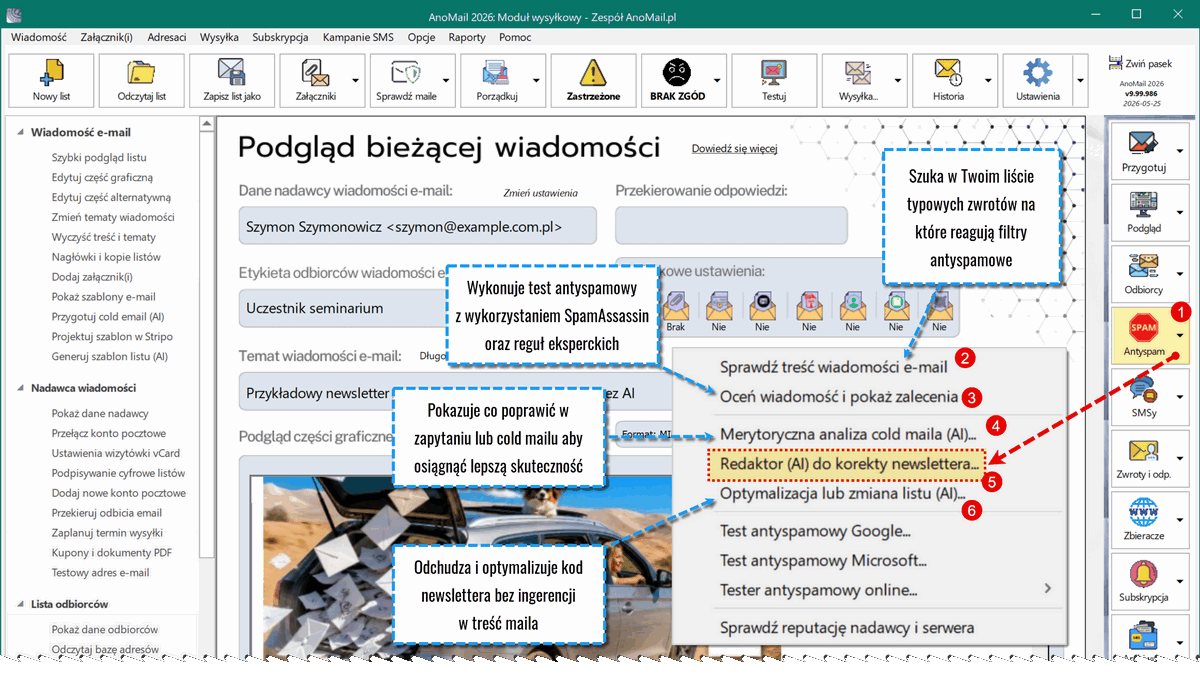1200x680 pixels.
Task: Click the Załączniki attachments icon
Action: 315,72
